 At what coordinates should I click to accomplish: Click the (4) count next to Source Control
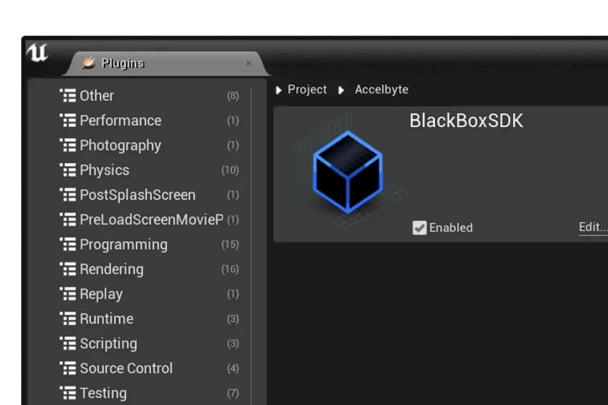pyautogui.click(x=233, y=368)
